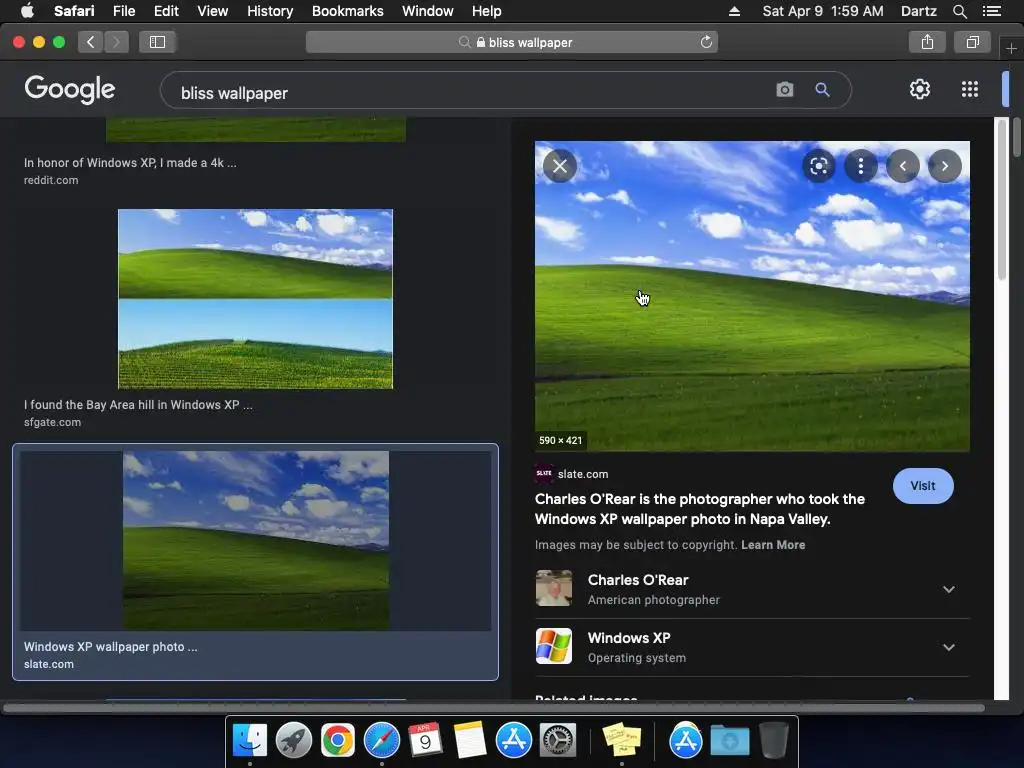This screenshot has height=768, width=1024.
Task: Search by image with camera icon
Action: (x=785, y=89)
